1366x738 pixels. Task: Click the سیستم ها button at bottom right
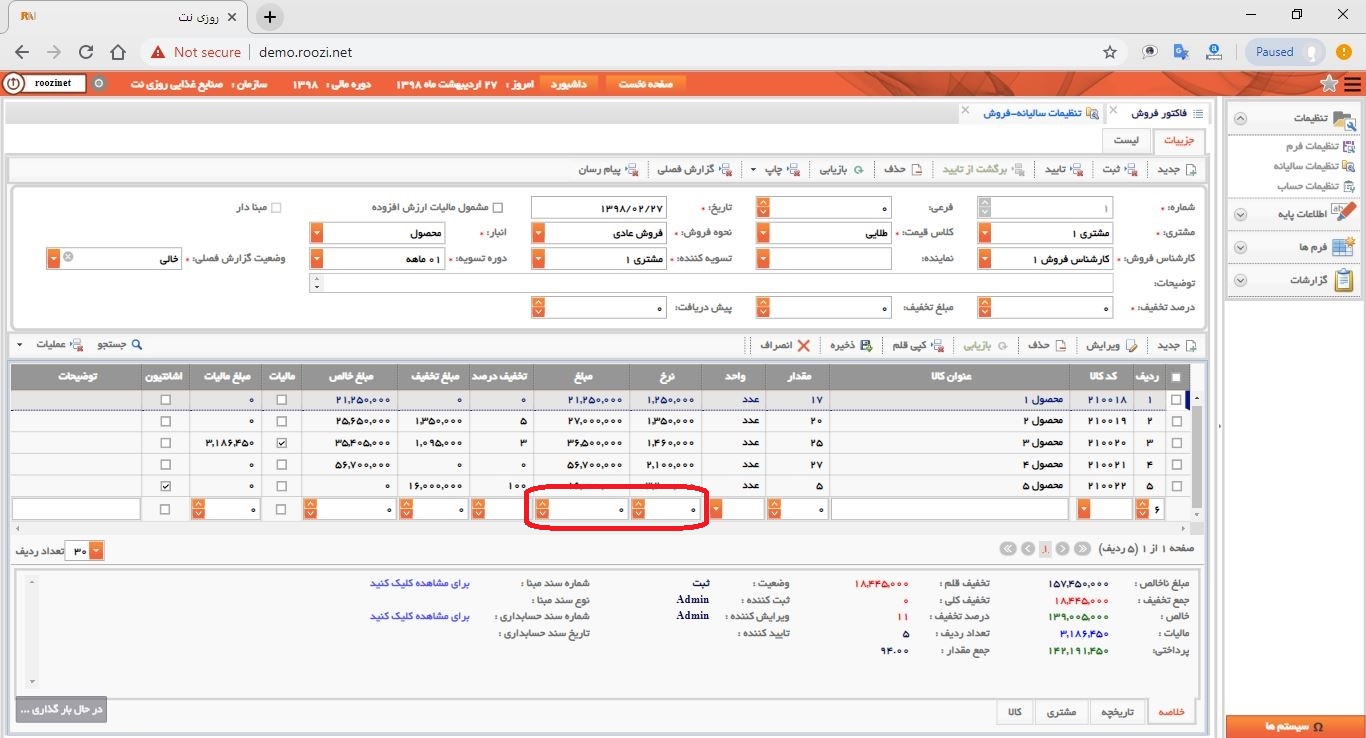(1296, 726)
